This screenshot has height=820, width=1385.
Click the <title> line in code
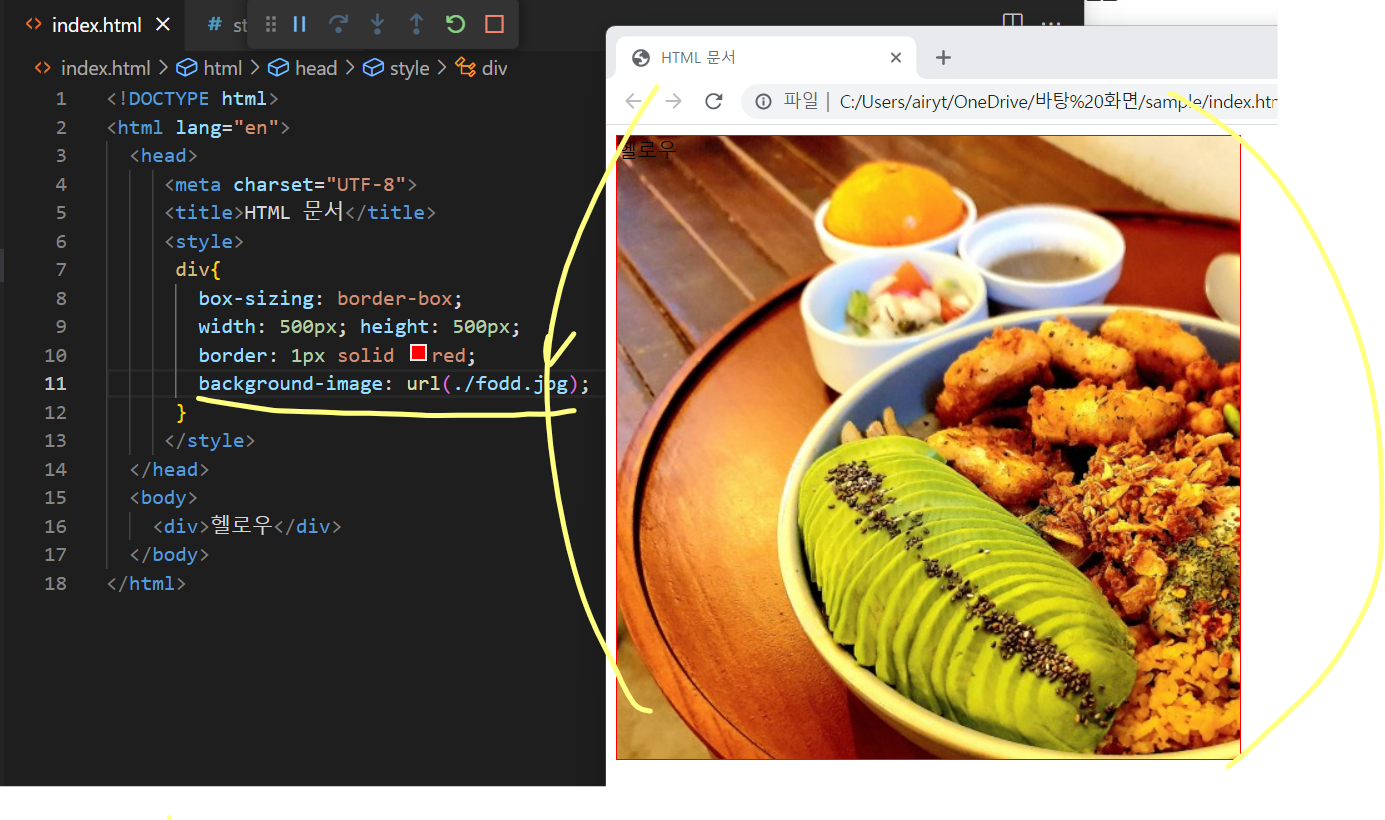tap(300, 212)
